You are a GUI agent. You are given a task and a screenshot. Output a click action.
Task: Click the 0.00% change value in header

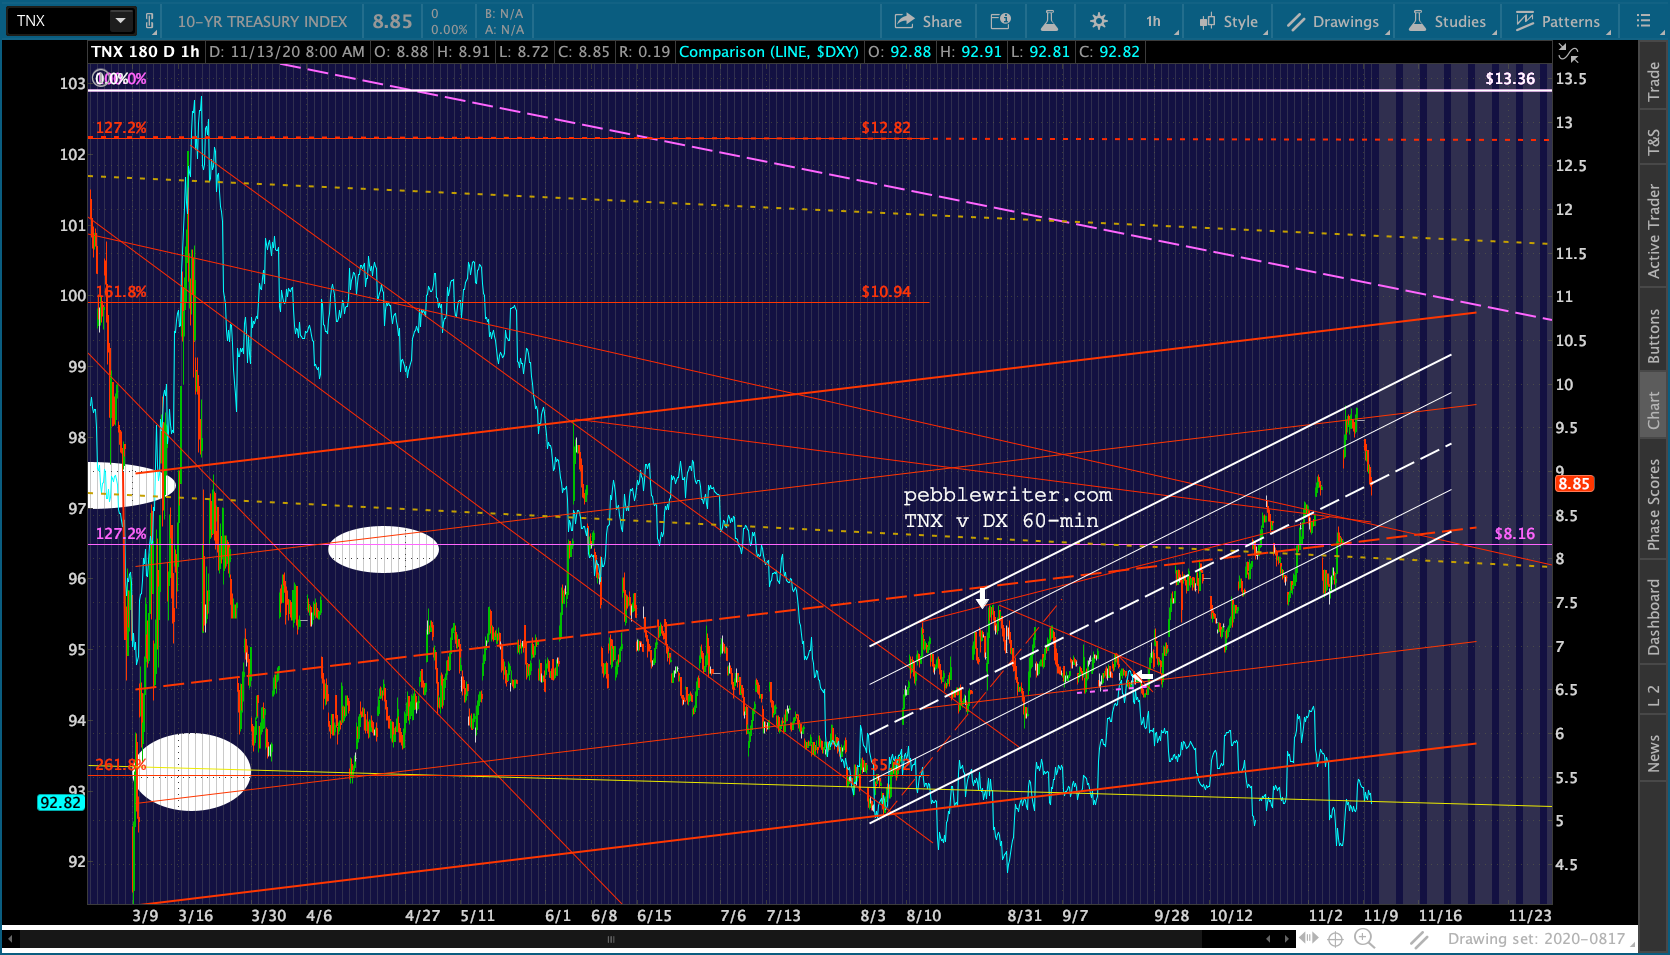pos(449,30)
